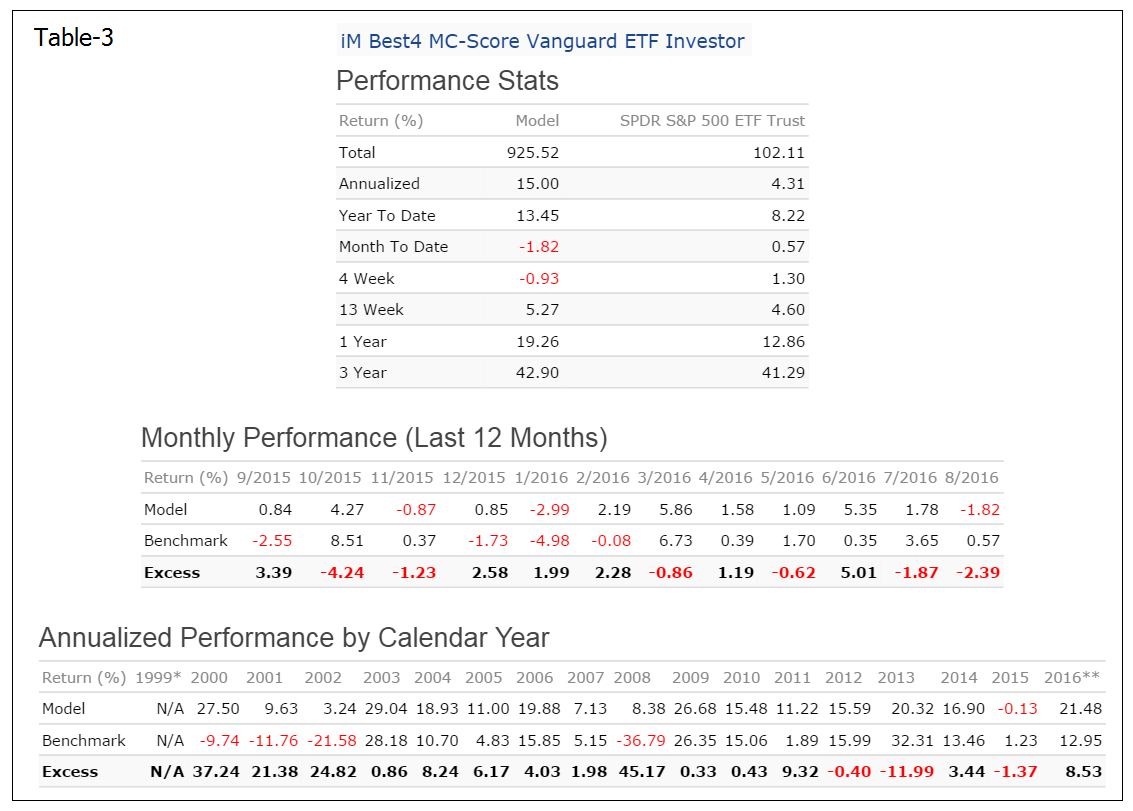This screenshot has height=811, width=1133.
Task: Select the Model value 5.35 for 6/2016
Action: coord(860,510)
